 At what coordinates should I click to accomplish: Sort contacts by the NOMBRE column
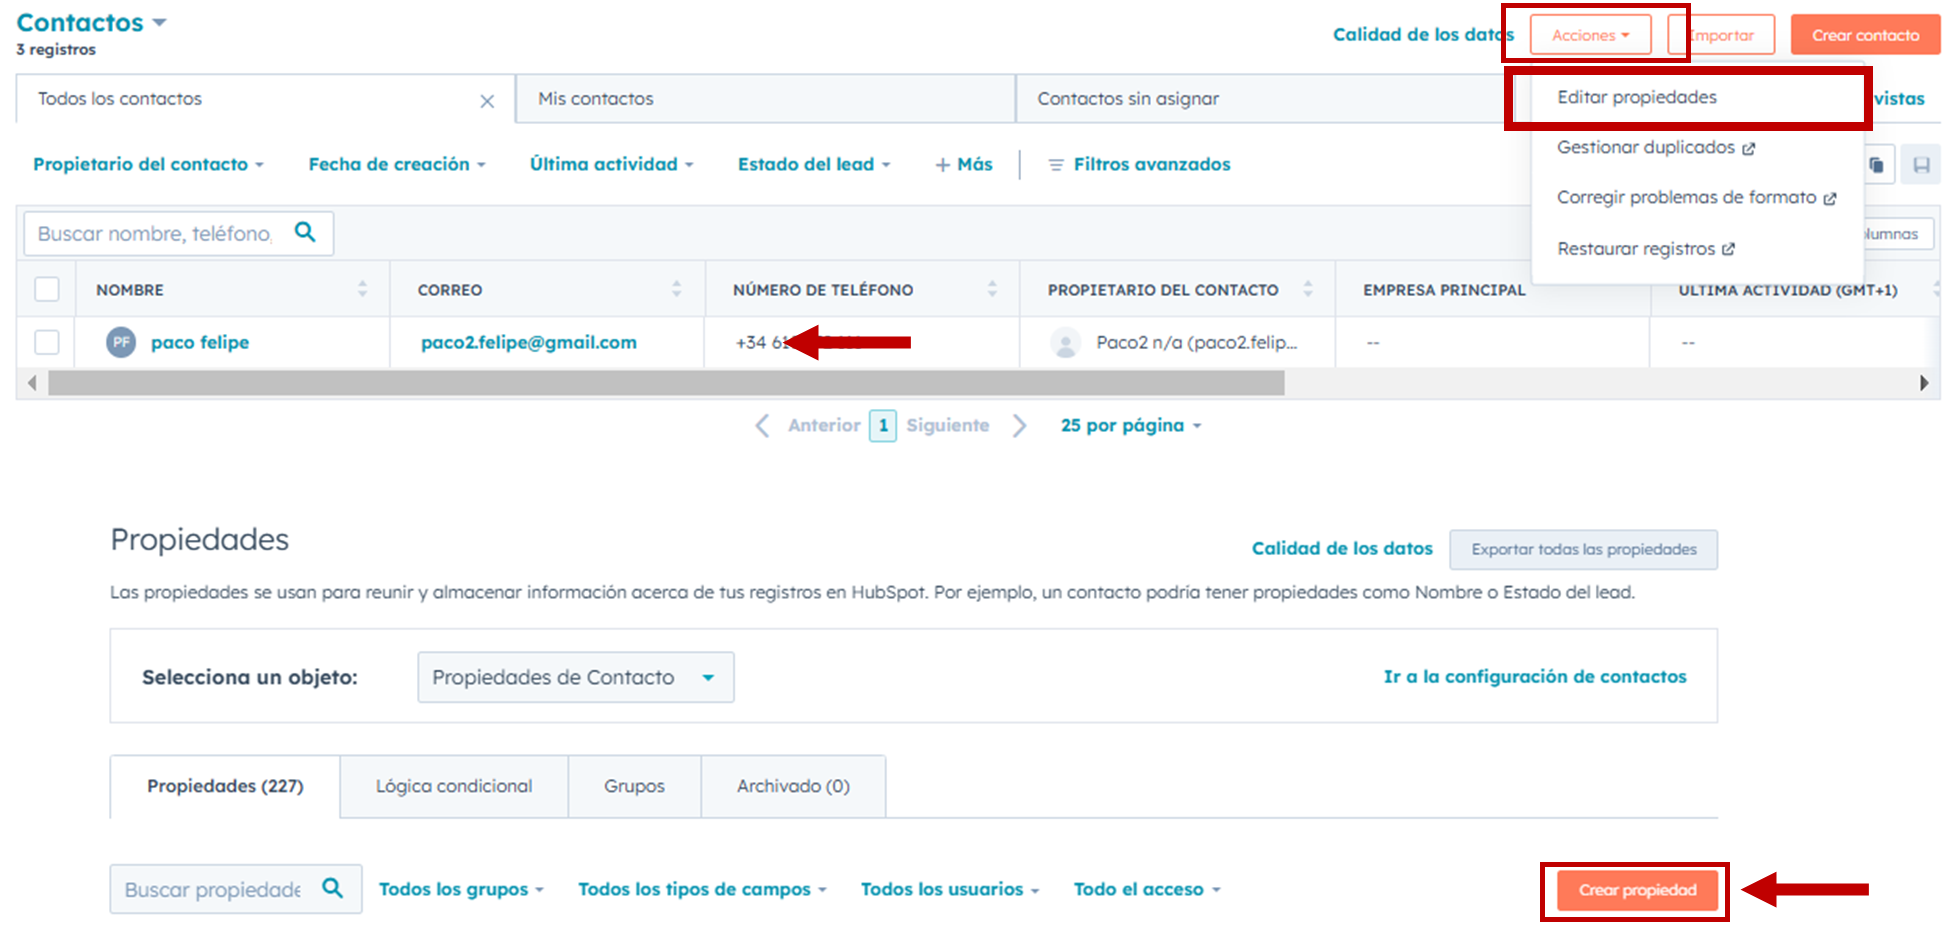point(362,289)
